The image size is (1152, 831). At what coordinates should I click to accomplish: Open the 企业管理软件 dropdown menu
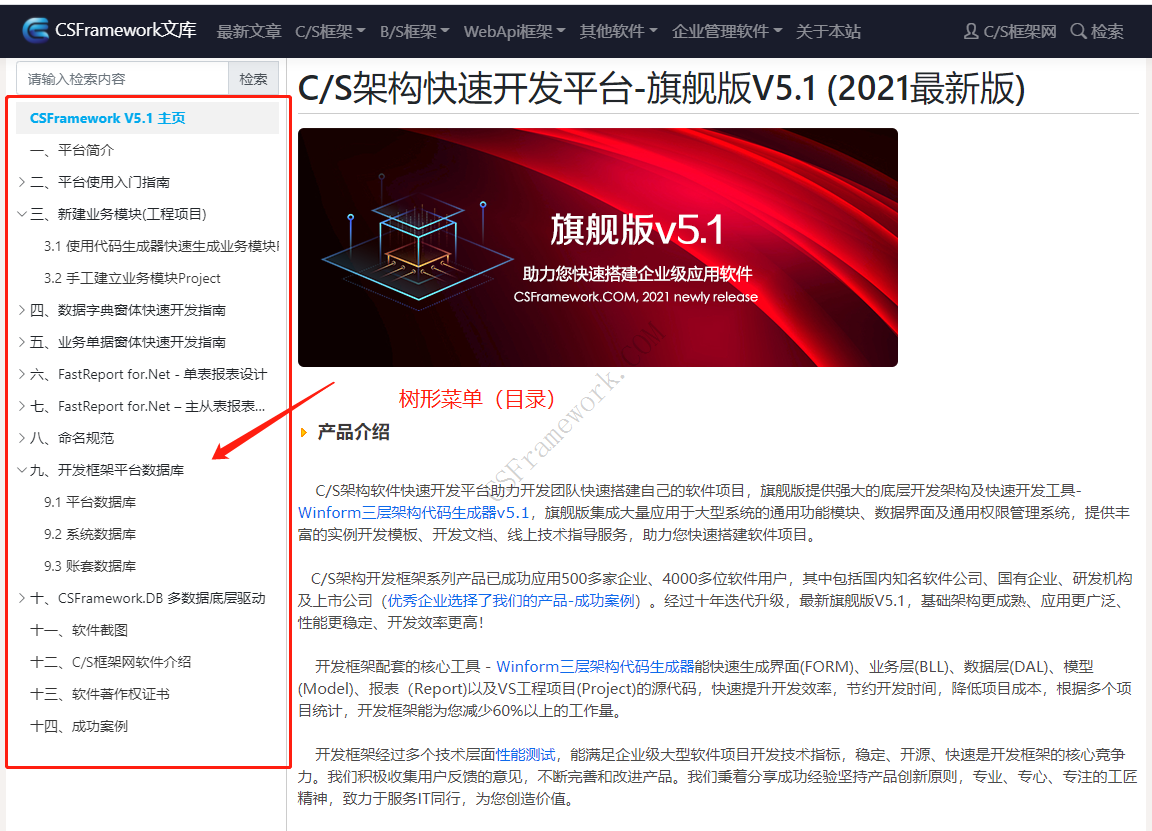tap(727, 32)
